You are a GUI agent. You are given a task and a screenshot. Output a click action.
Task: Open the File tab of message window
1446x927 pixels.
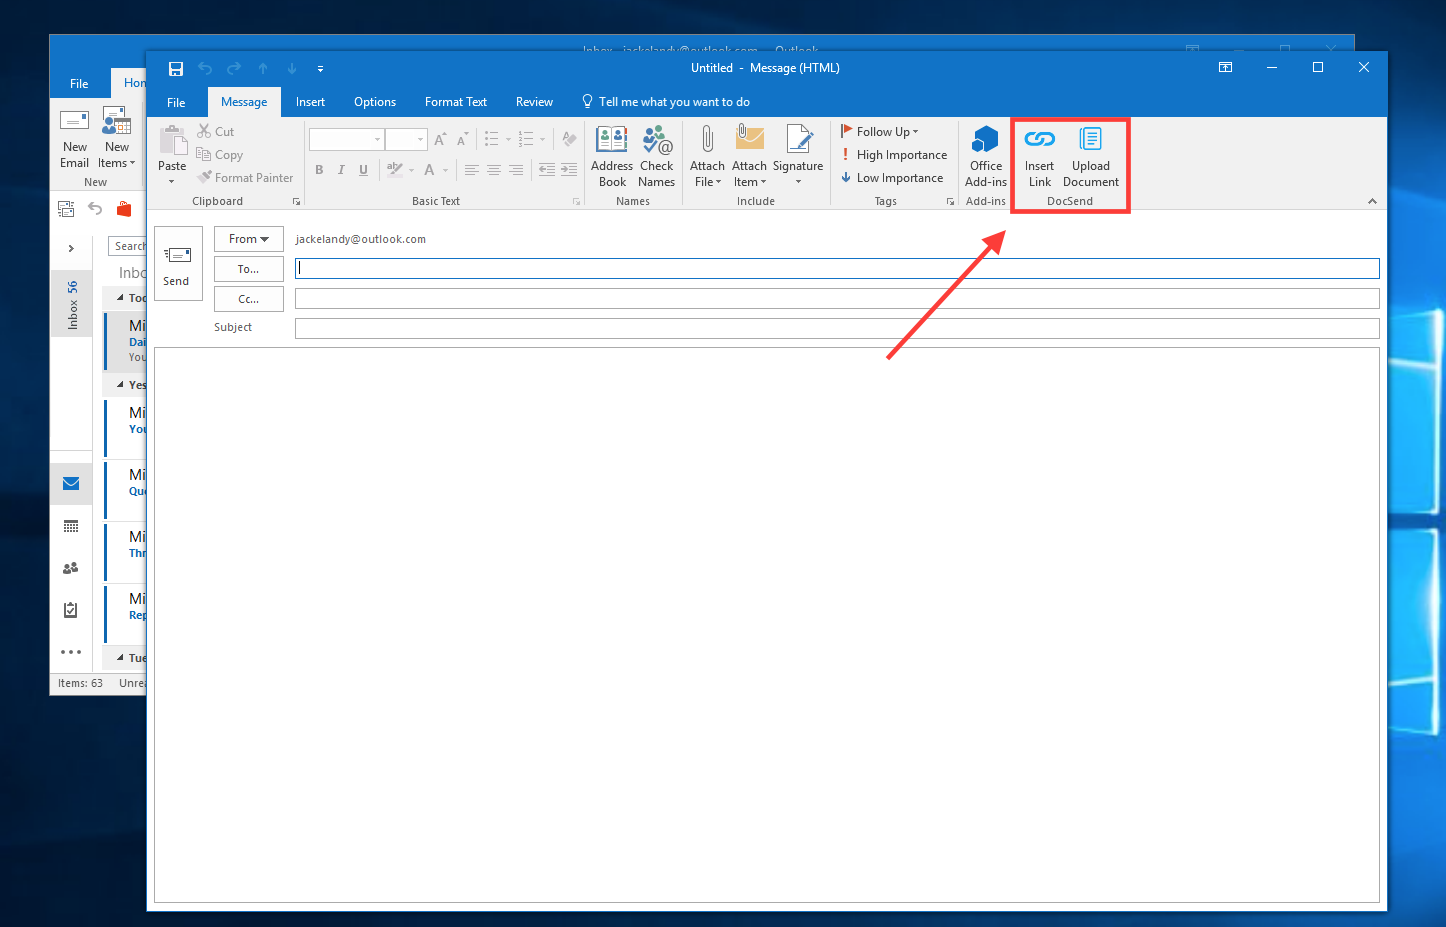(x=176, y=102)
